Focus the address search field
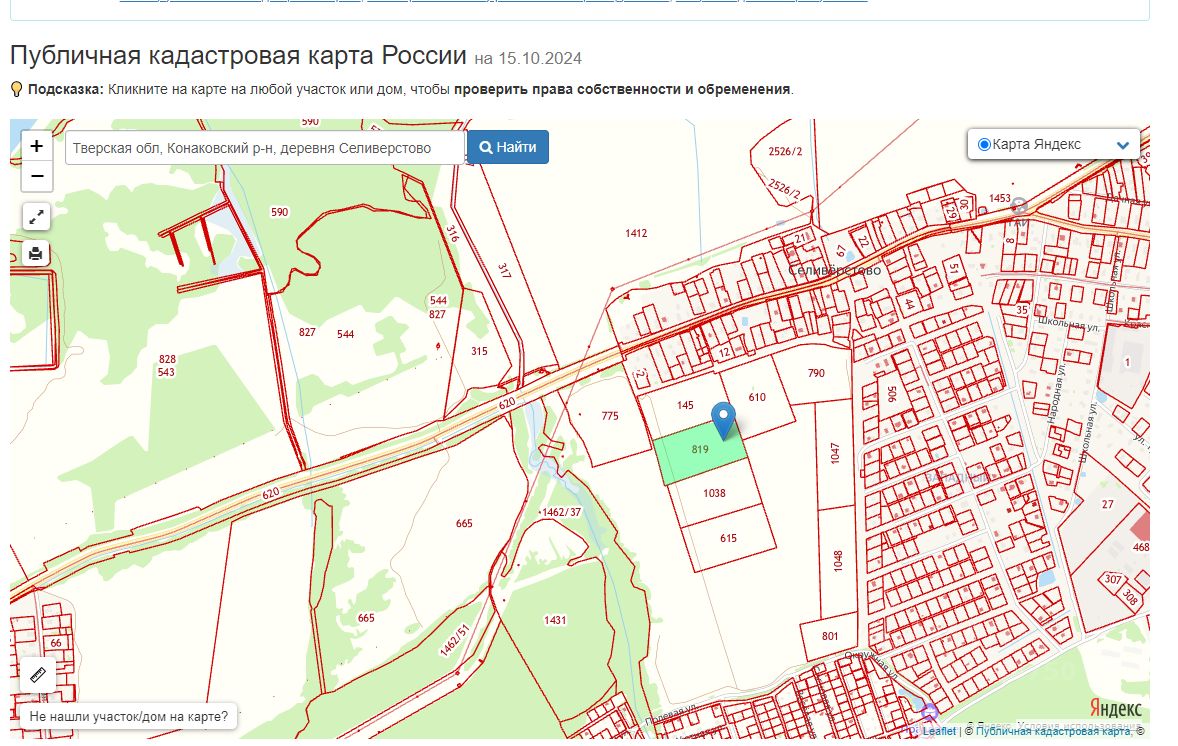1178x746 pixels. (x=264, y=148)
